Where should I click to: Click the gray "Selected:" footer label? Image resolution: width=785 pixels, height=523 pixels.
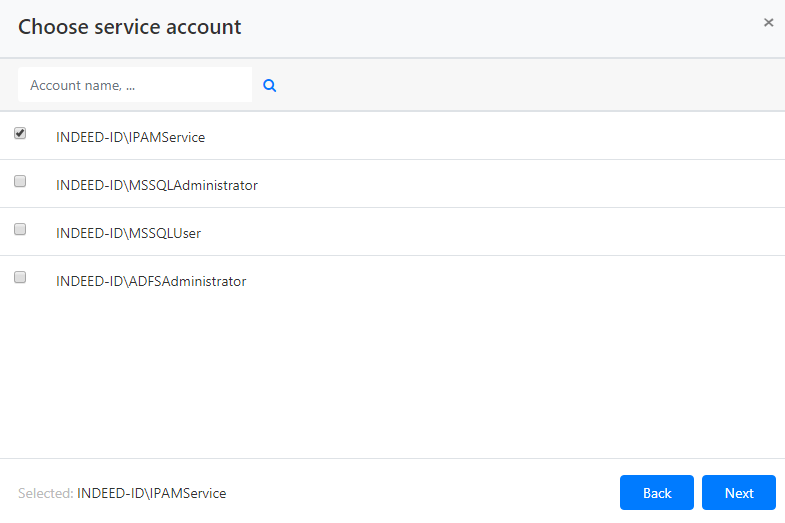coord(45,493)
